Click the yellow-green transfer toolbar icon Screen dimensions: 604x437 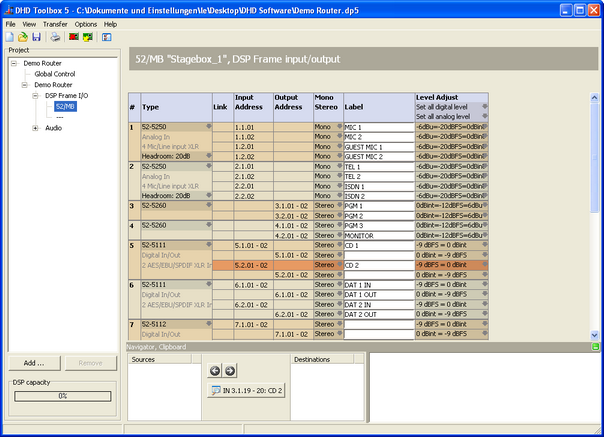(88, 37)
